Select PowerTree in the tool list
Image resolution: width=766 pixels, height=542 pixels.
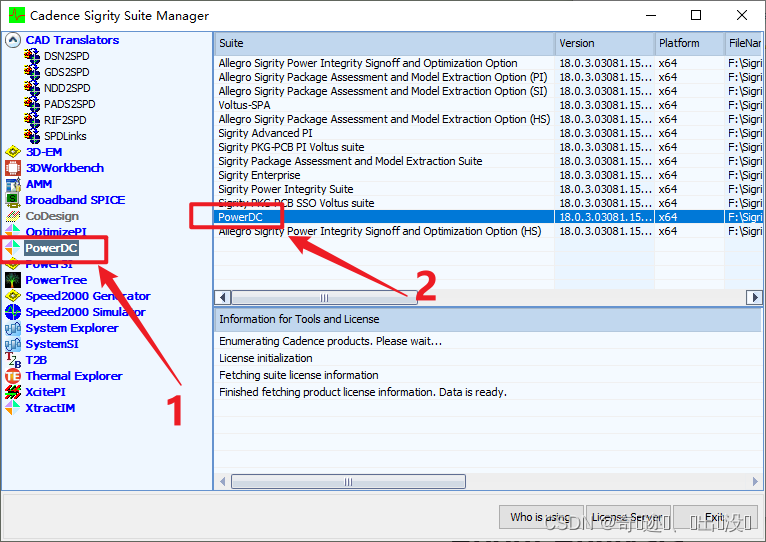pos(56,280)
